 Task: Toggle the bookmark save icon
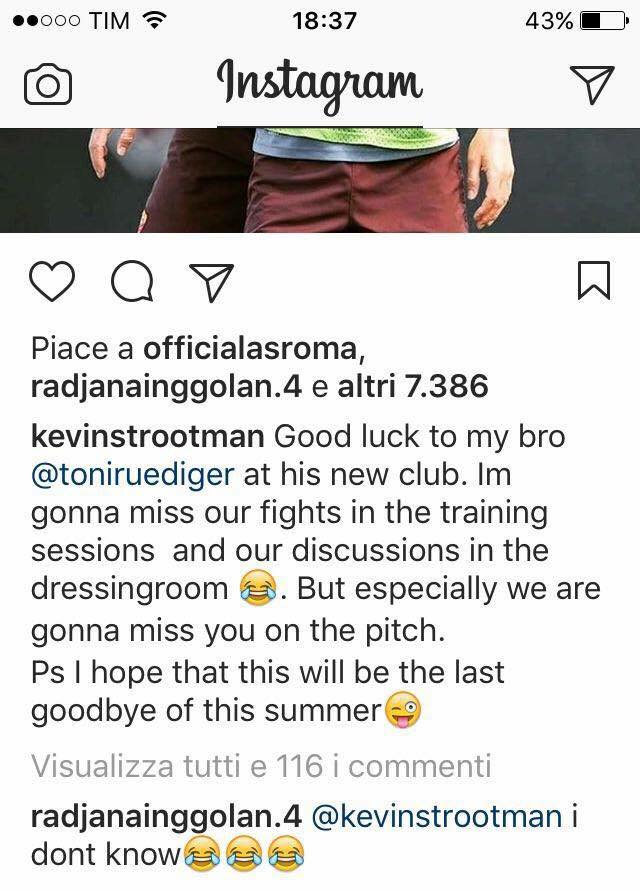click(594, 280)
